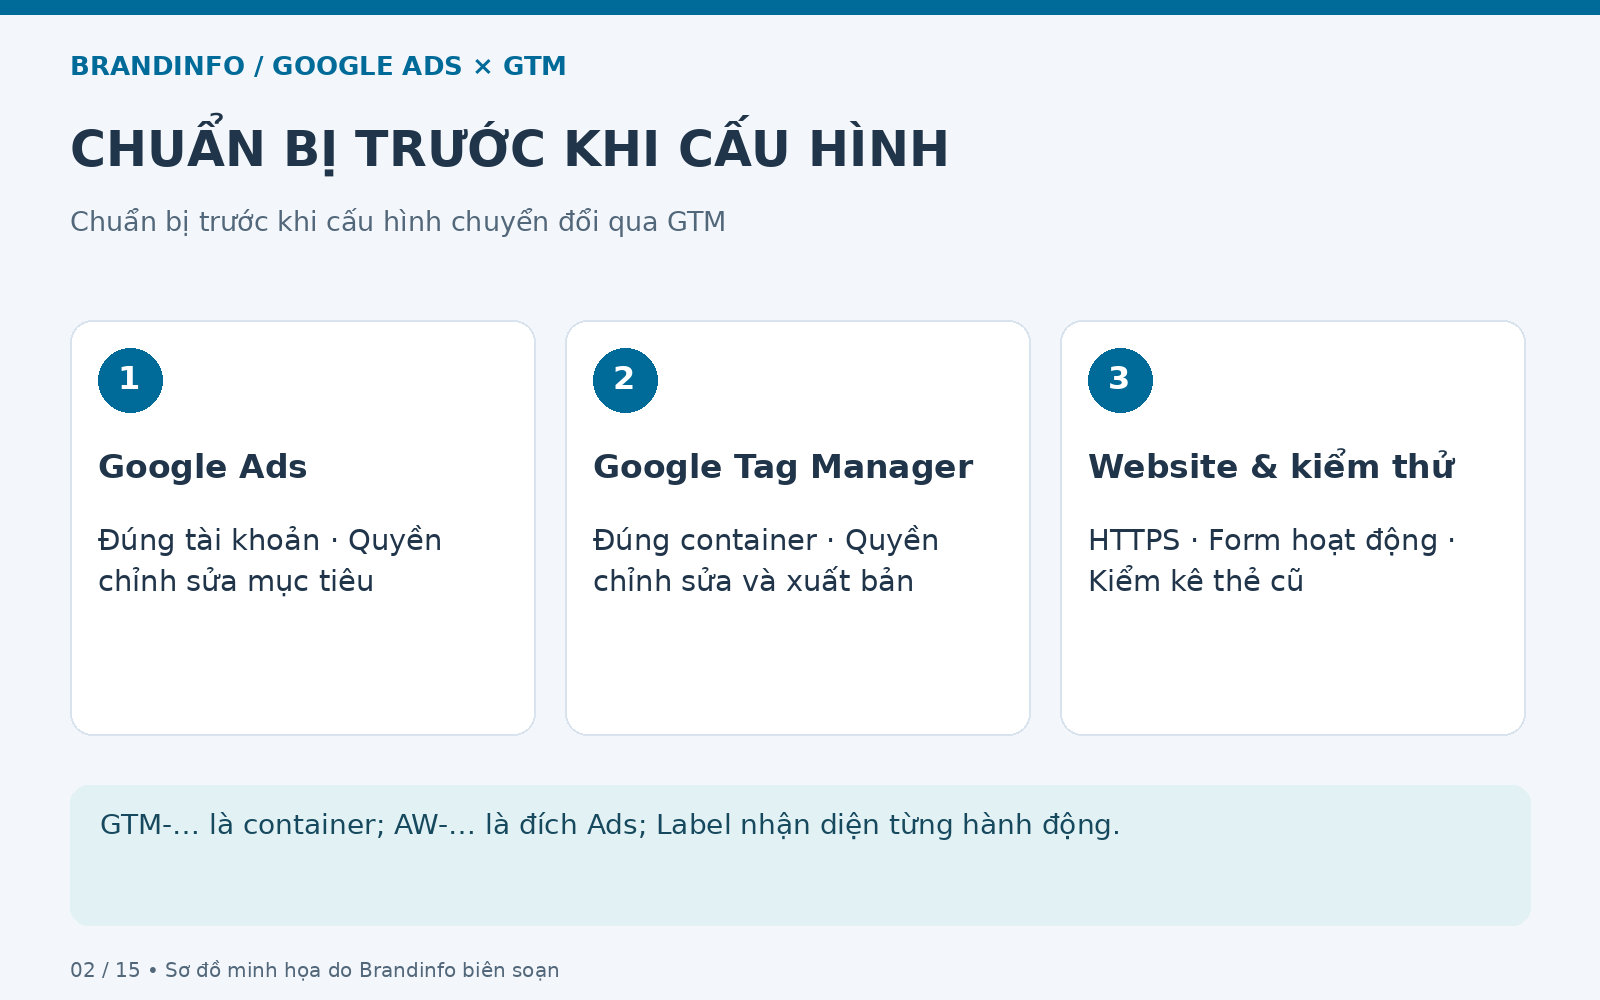Click the GTM-… là container note text
1600x1000 pixels.
tap(610, 825)
